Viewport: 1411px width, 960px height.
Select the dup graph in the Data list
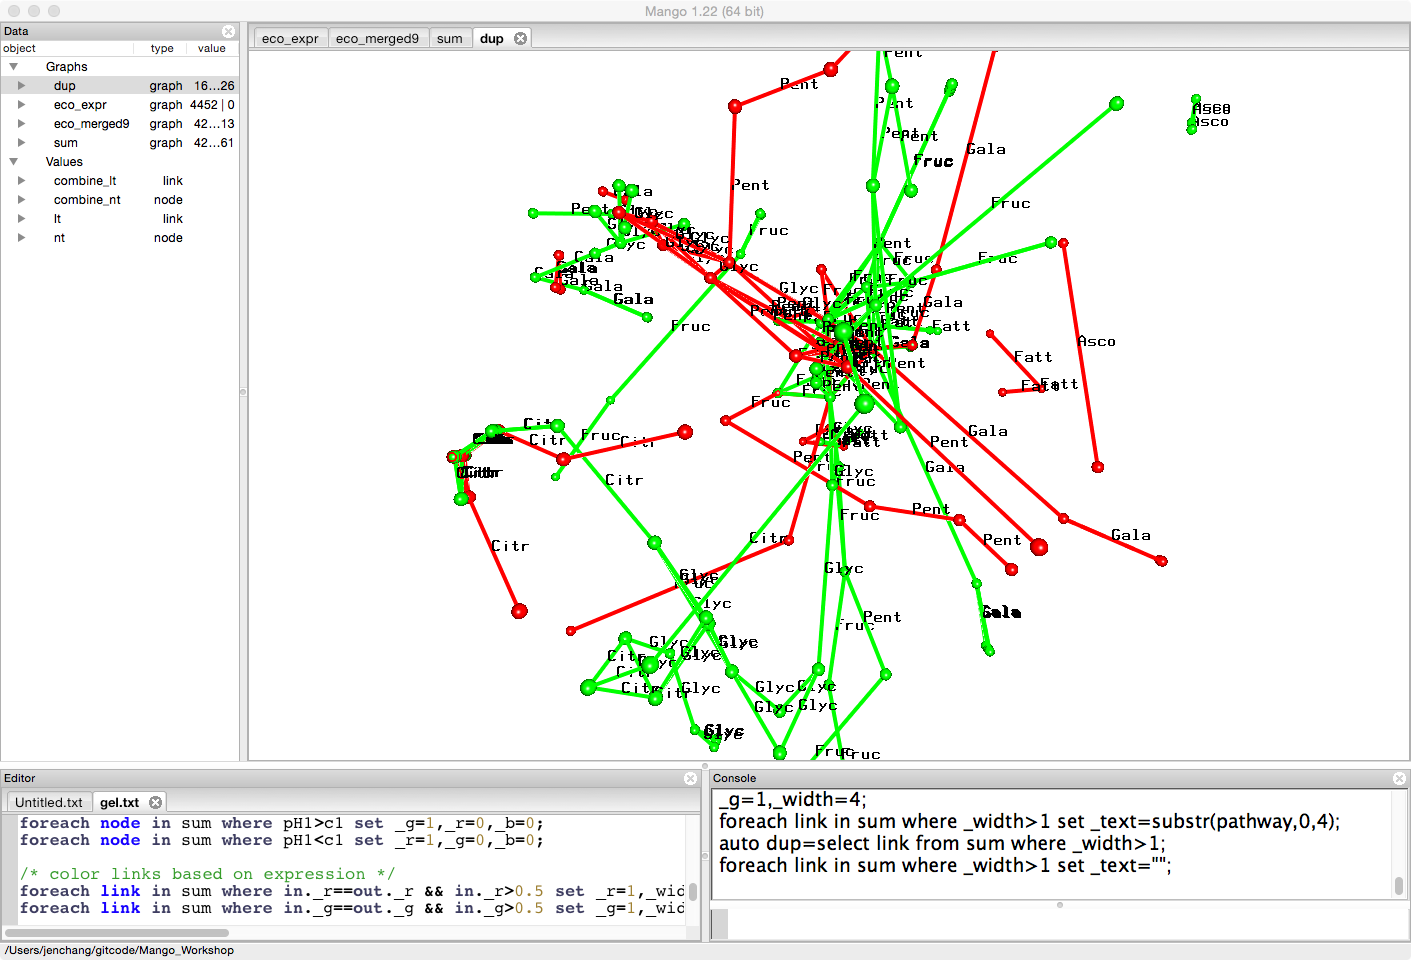tap(65, 86)
